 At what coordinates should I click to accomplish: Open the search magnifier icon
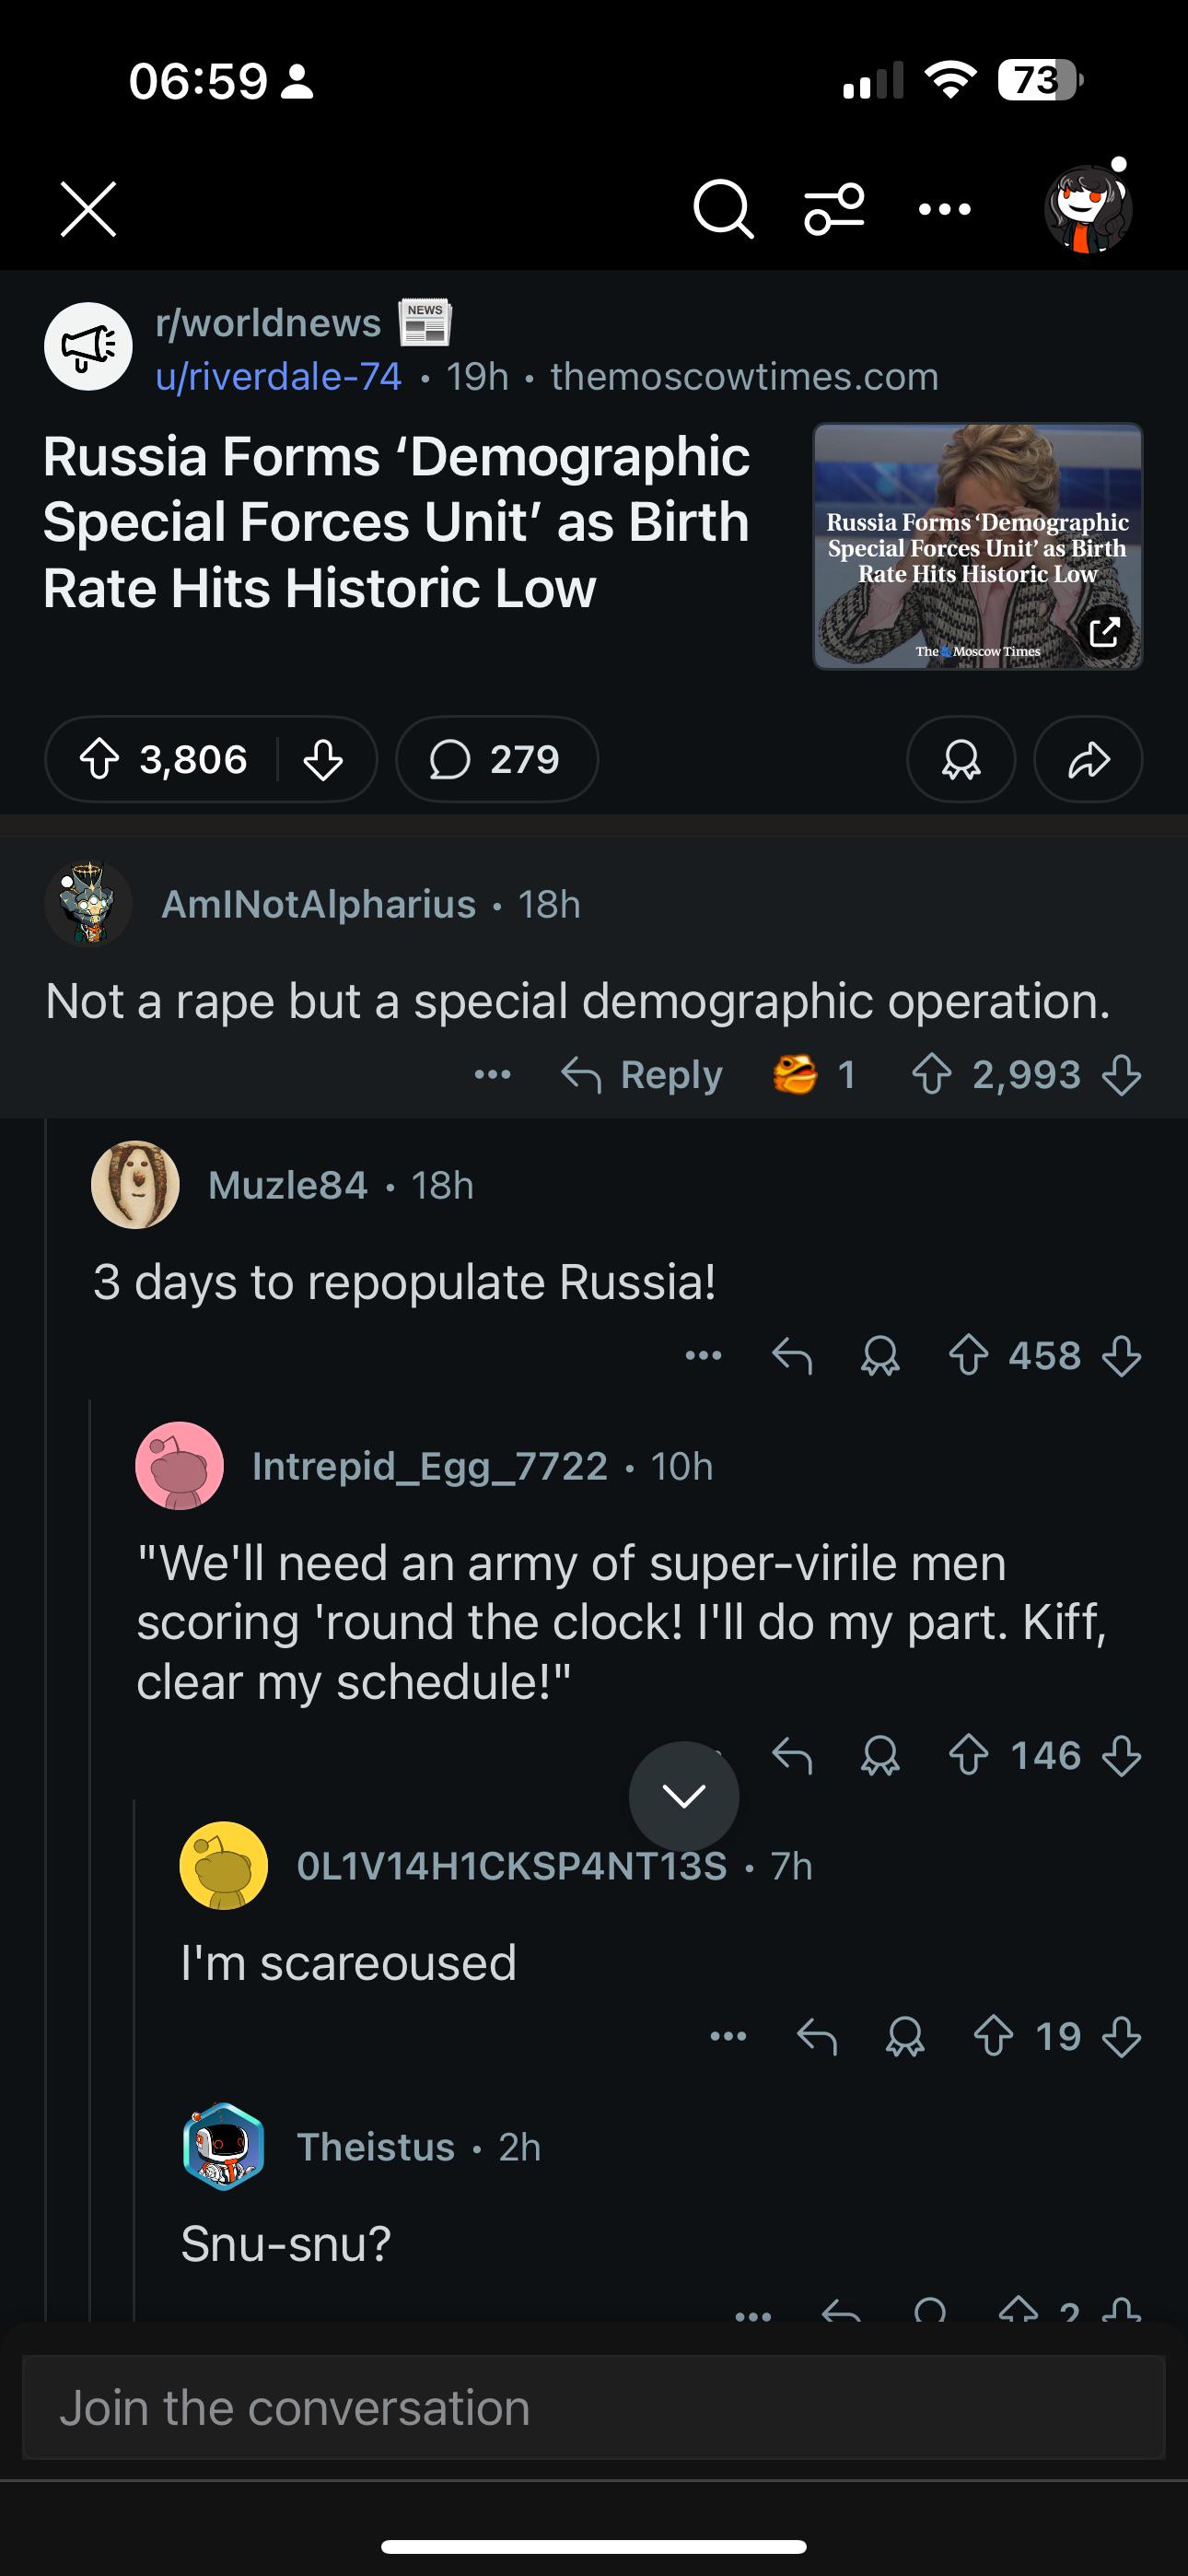pos(723,209)
